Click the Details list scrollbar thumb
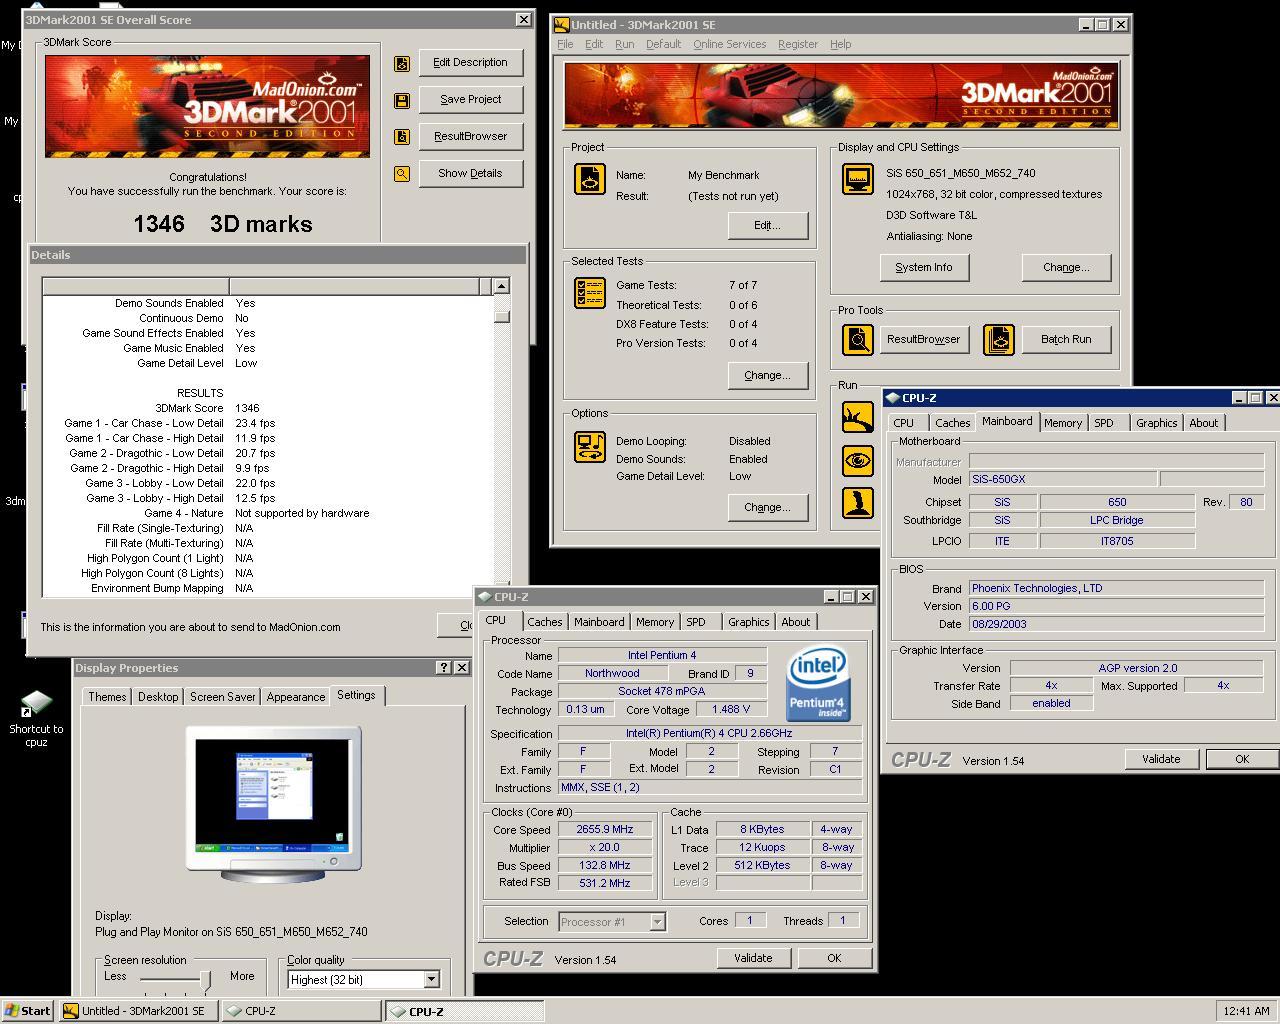The image size is (1280, 1024). [501, 317]
